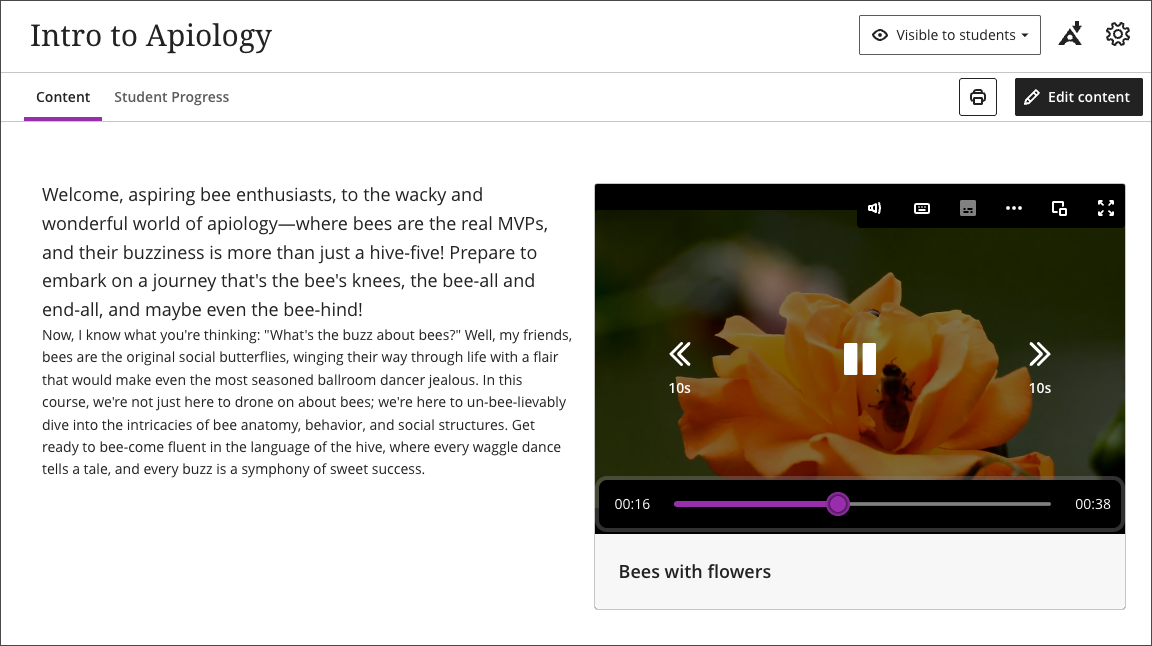Pause the Bees with flowers video

860,359
